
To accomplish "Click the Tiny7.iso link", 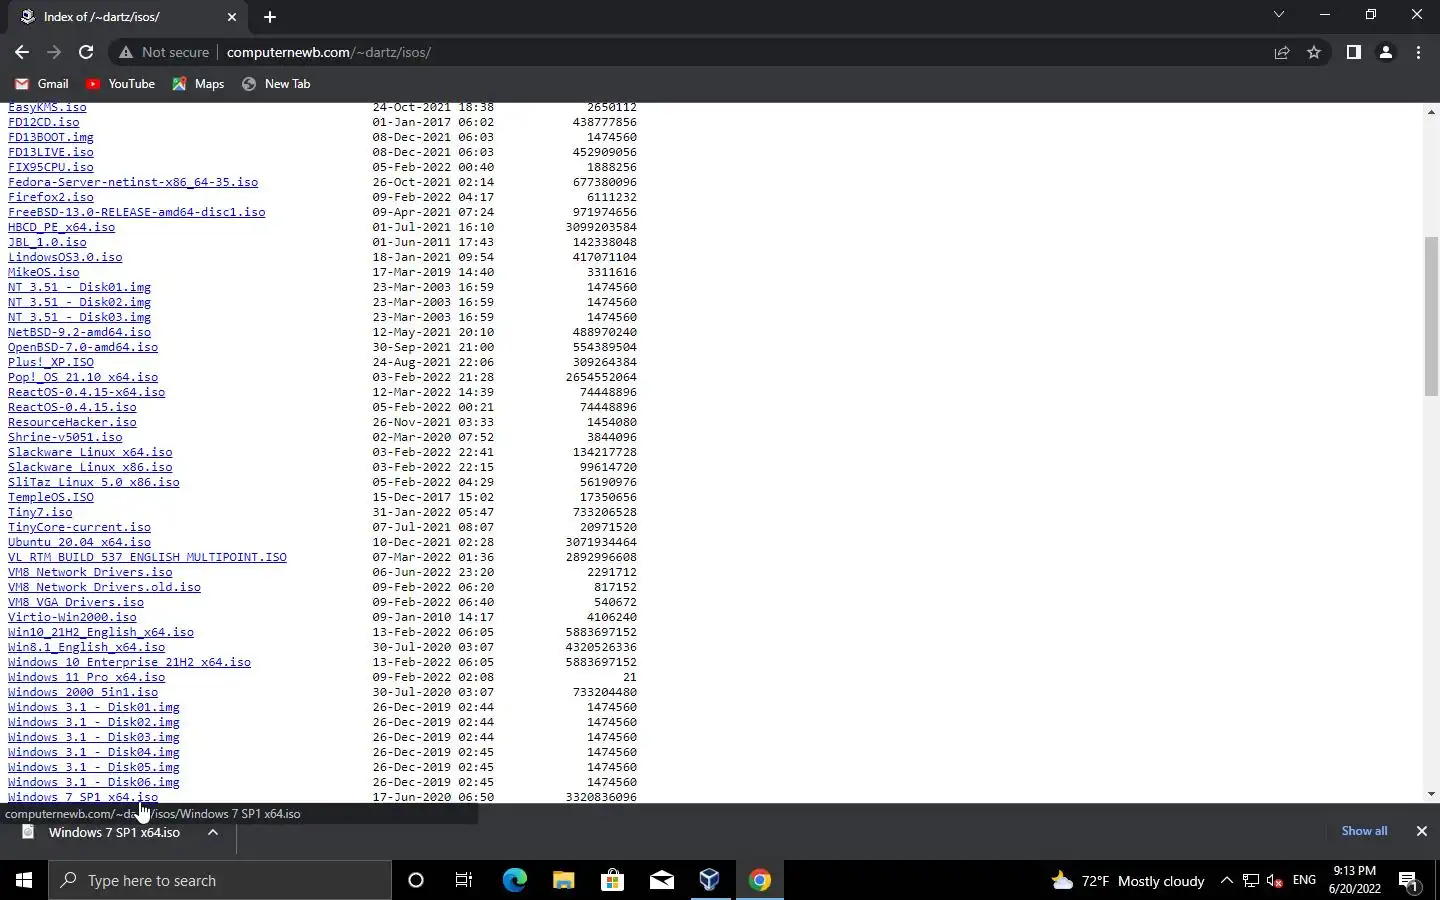I will 40,512.
